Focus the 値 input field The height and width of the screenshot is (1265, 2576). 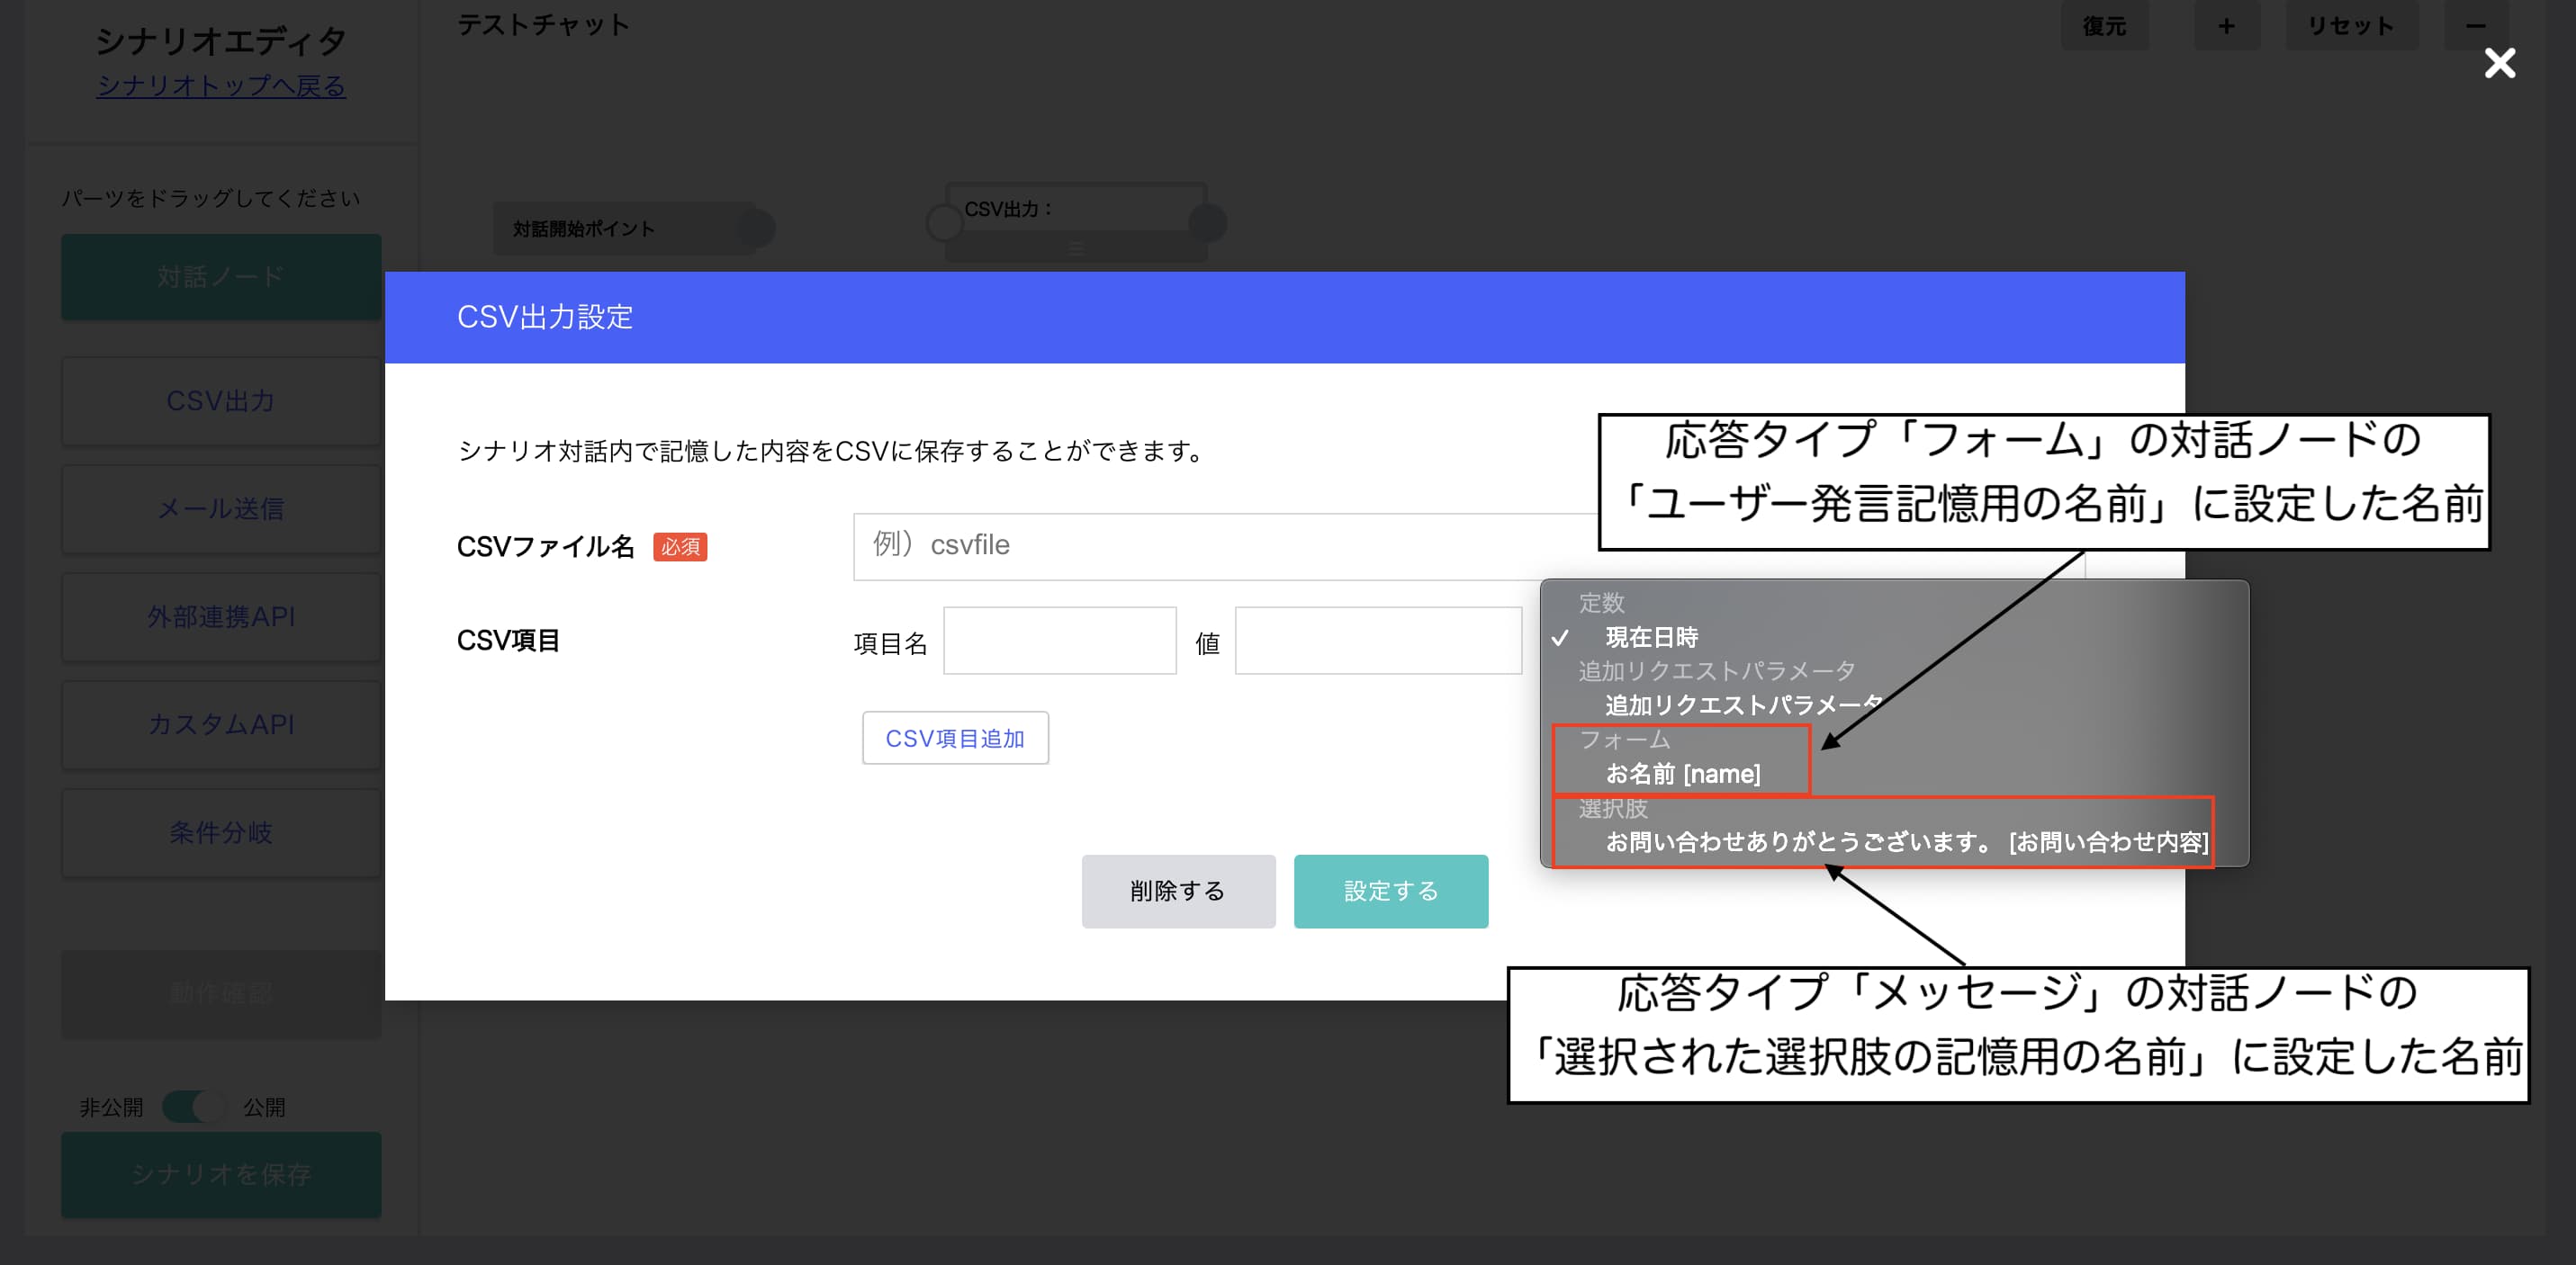[x=1378, y=640]
